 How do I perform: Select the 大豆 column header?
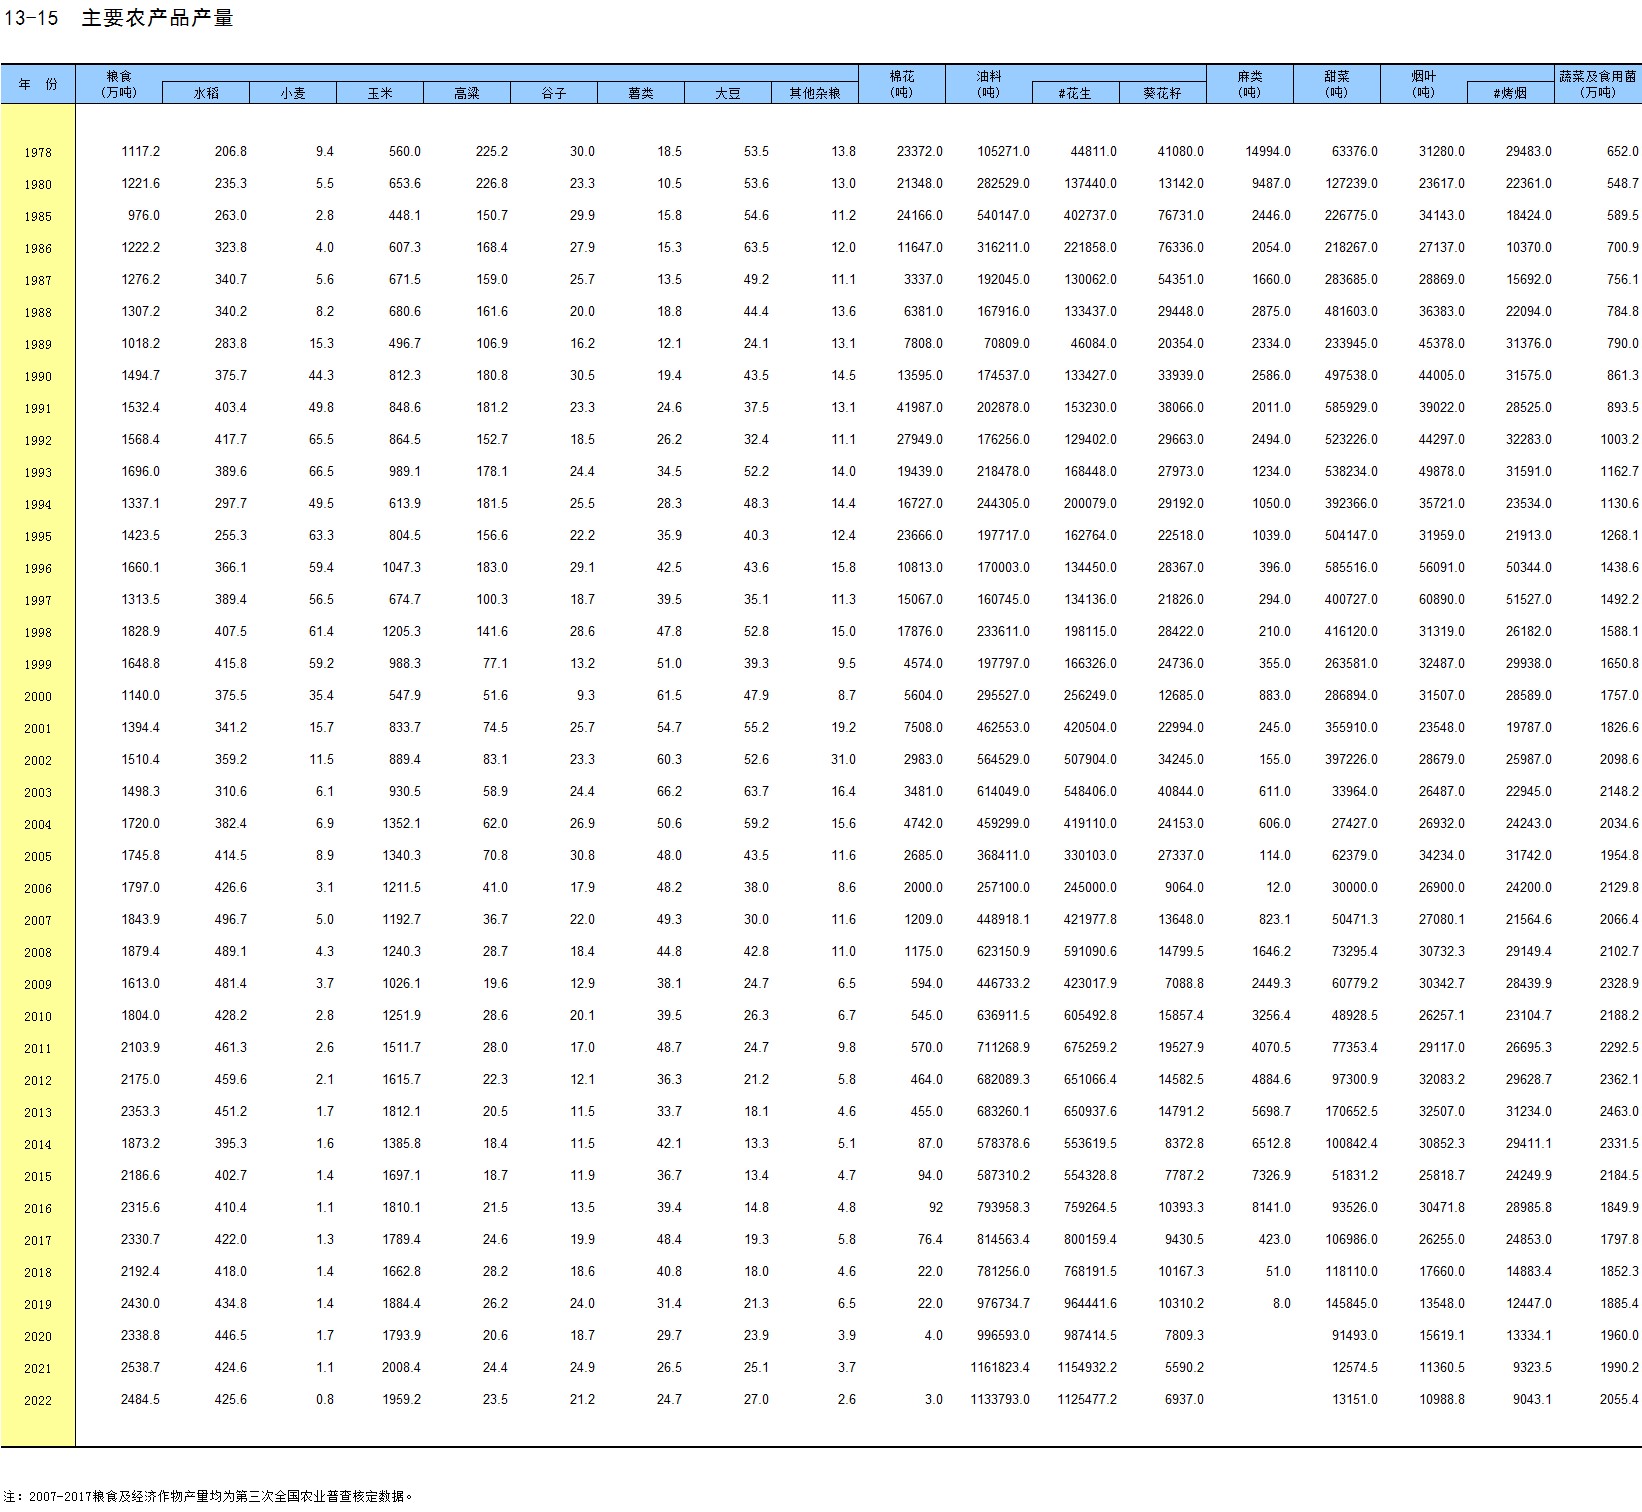tap(728, 93)
